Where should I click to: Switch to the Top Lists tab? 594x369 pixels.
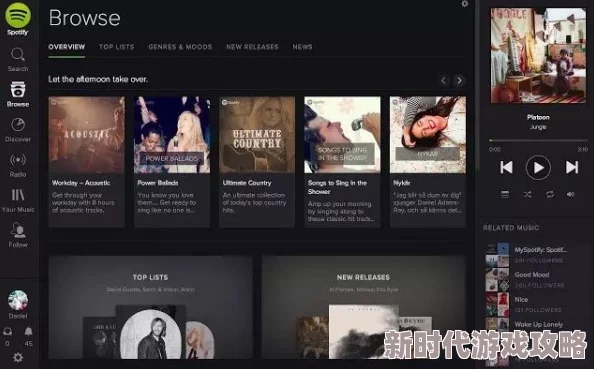point(117,47)
